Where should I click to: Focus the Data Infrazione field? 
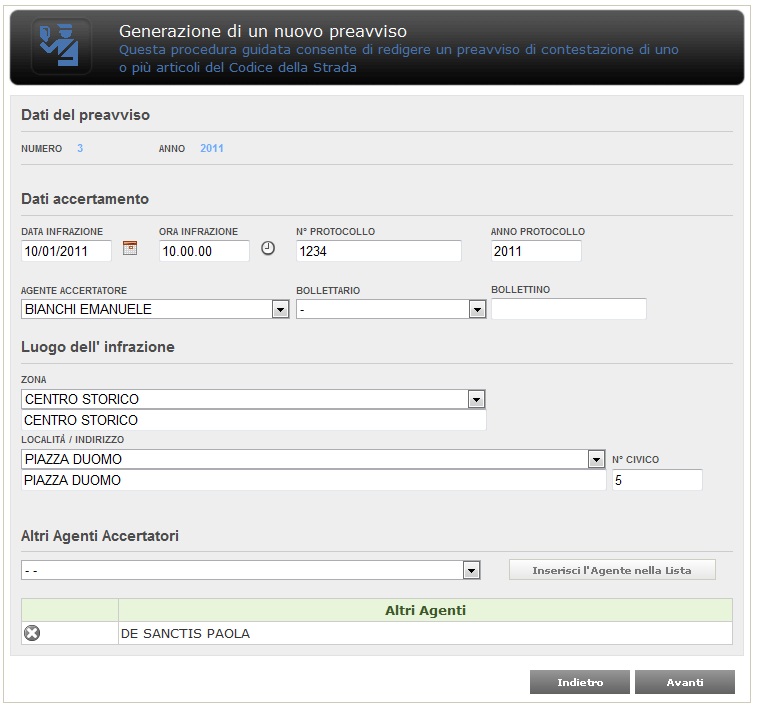click(x=66, y=251)
